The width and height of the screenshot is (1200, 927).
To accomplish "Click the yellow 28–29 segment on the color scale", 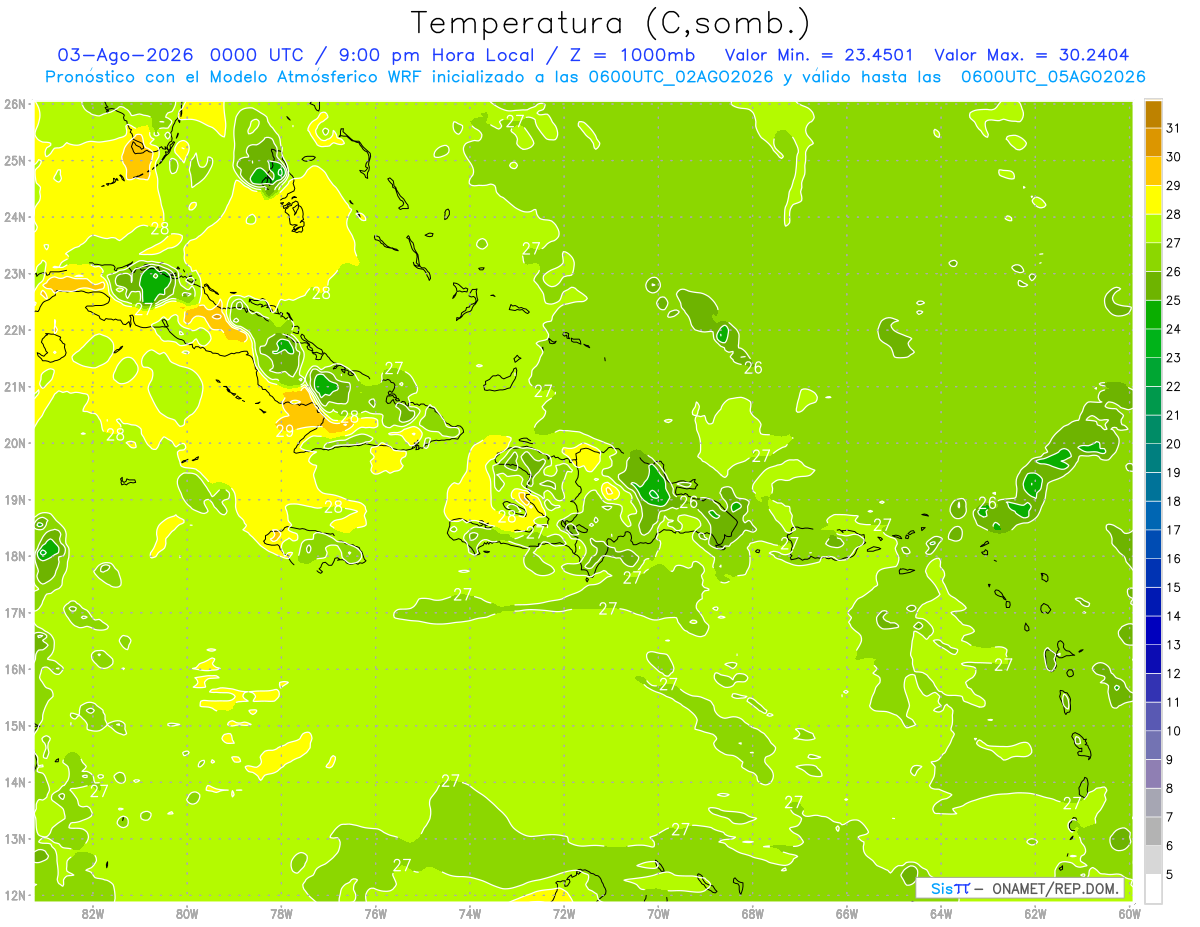I will [1154, 200].
